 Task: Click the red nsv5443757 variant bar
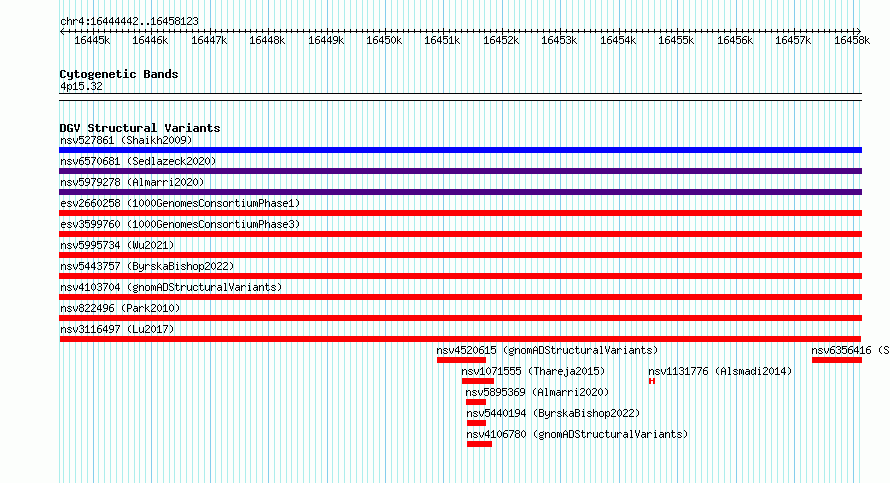[x=460, y=276]
